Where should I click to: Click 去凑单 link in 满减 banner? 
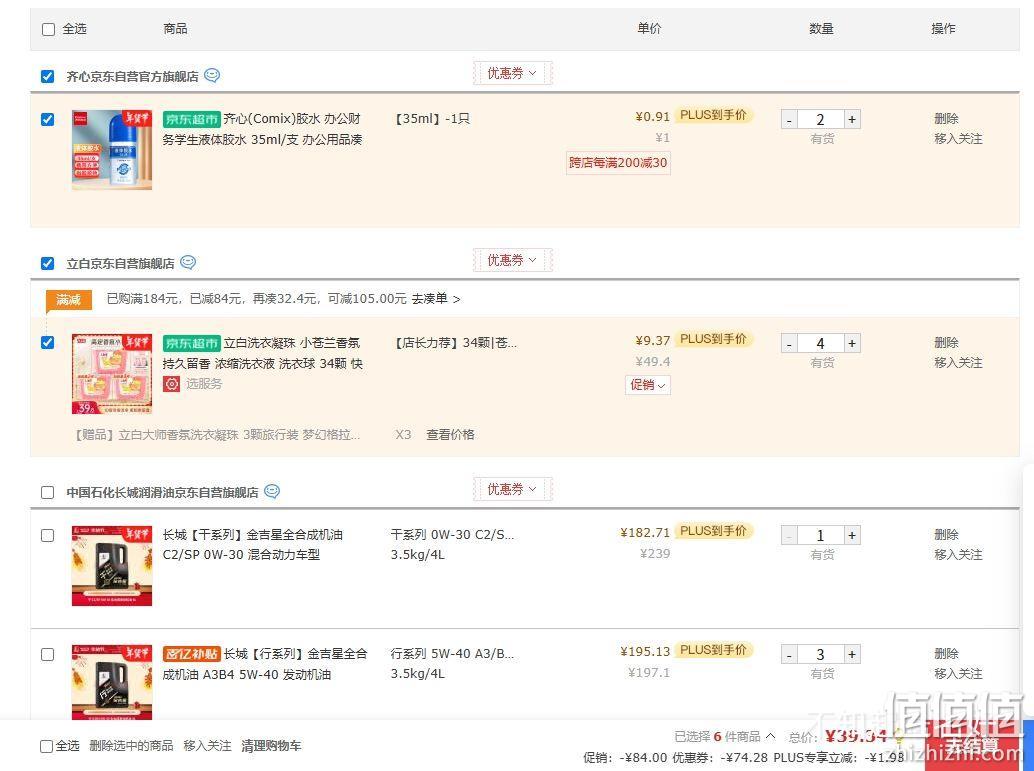(436, 299)
